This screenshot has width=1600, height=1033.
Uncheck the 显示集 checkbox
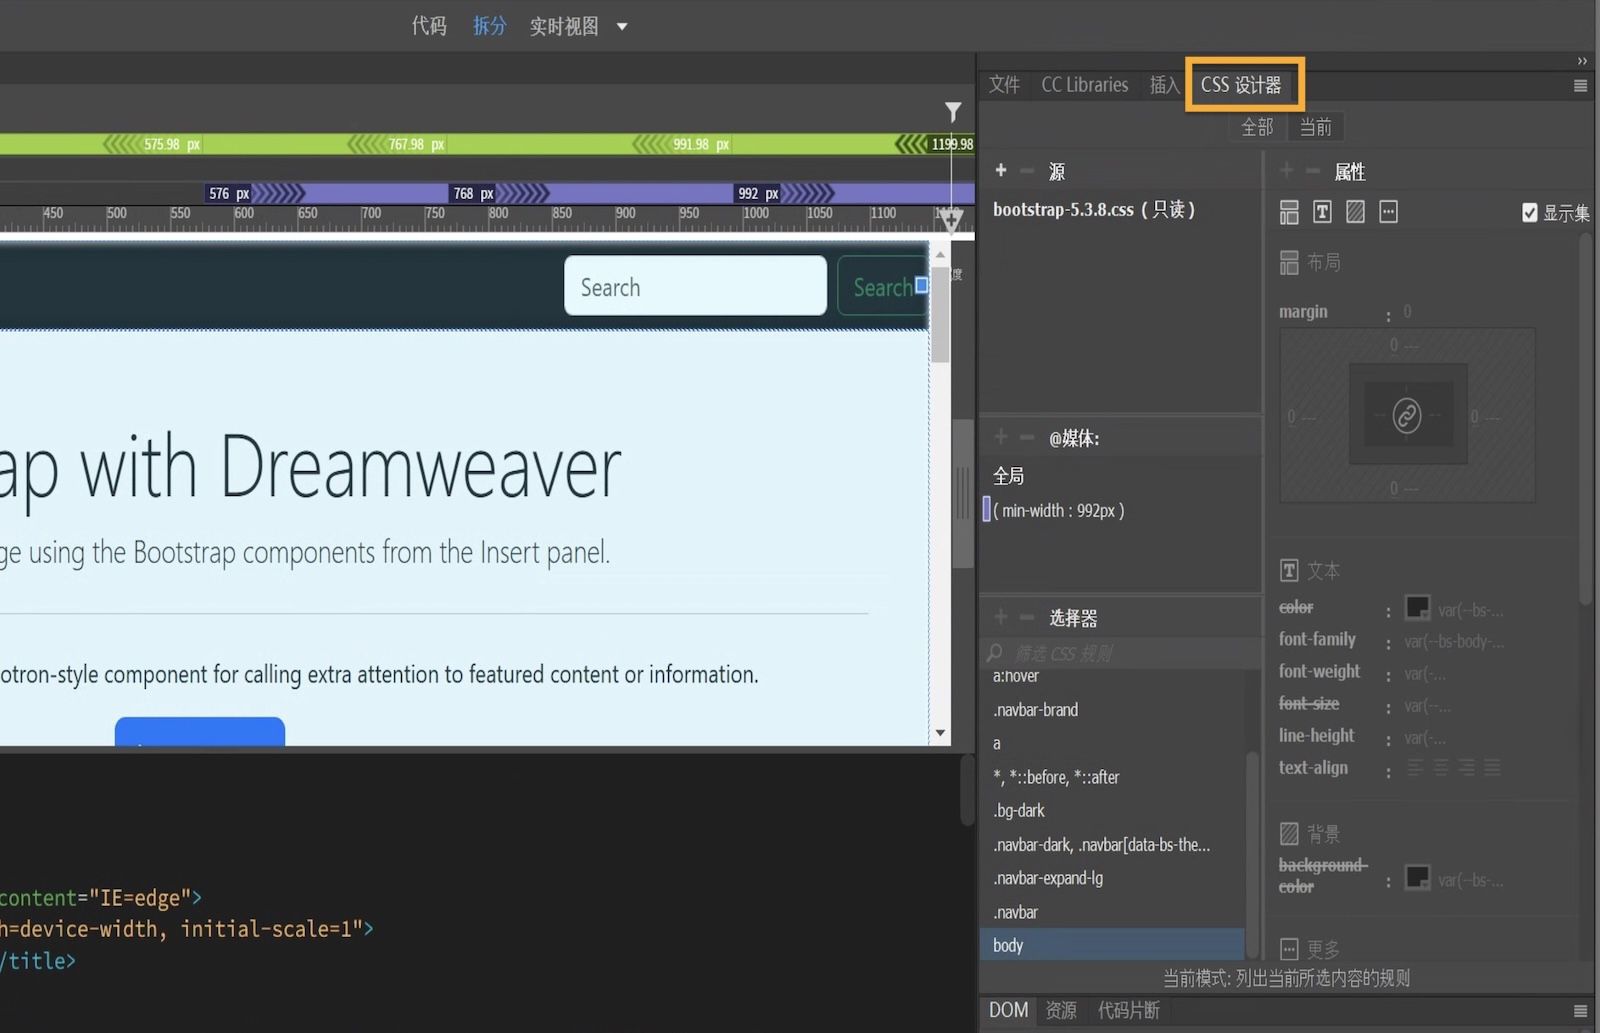[x=1529, y=212]
